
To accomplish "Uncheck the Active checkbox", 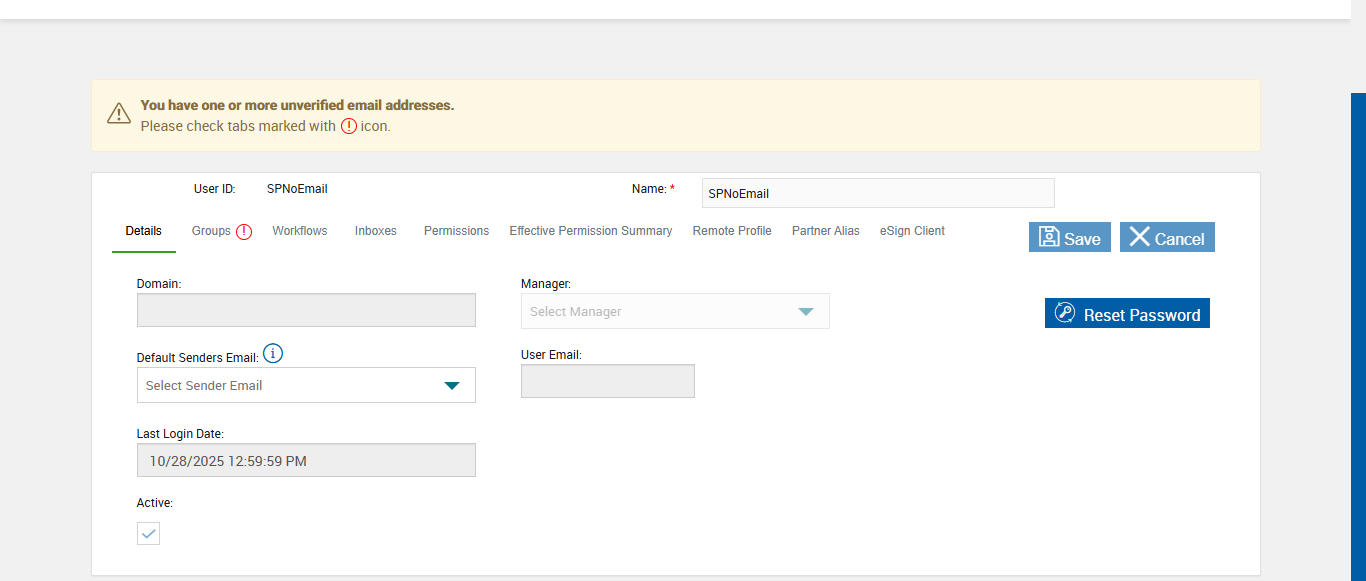I will pyautogui.click(x=148, y=534).
